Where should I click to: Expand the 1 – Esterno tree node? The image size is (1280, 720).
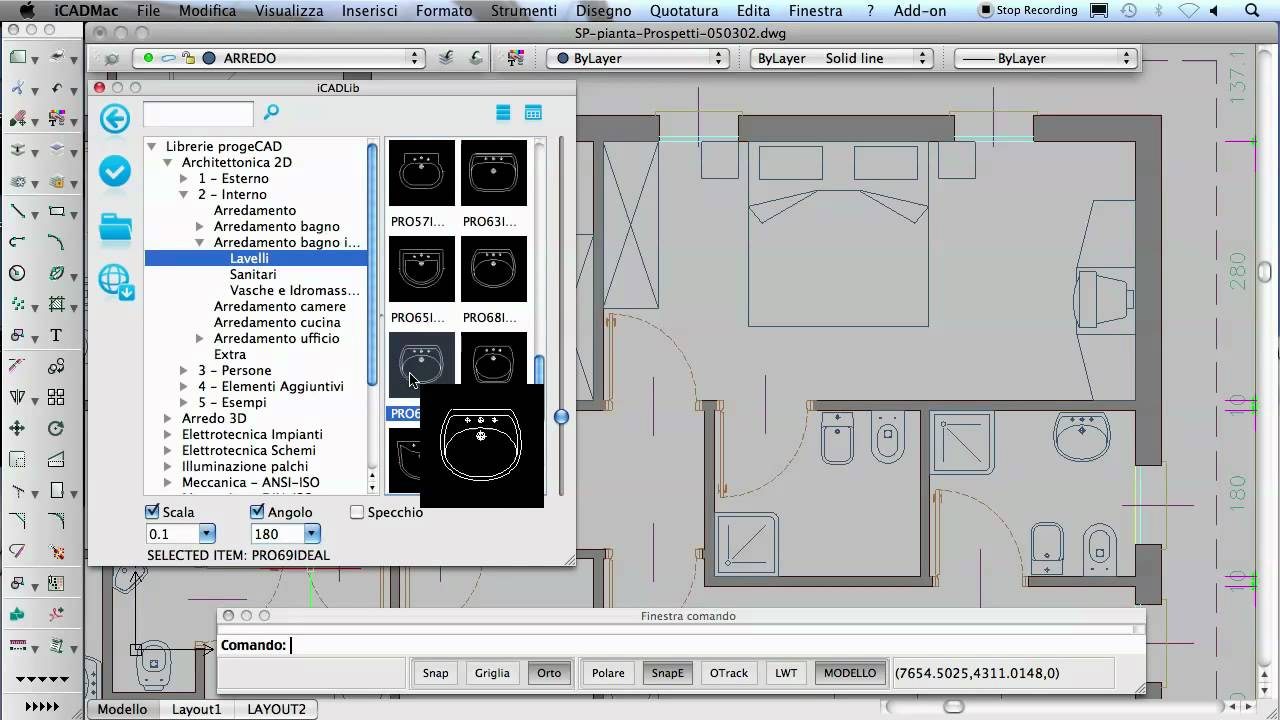(x=184, y=178)
